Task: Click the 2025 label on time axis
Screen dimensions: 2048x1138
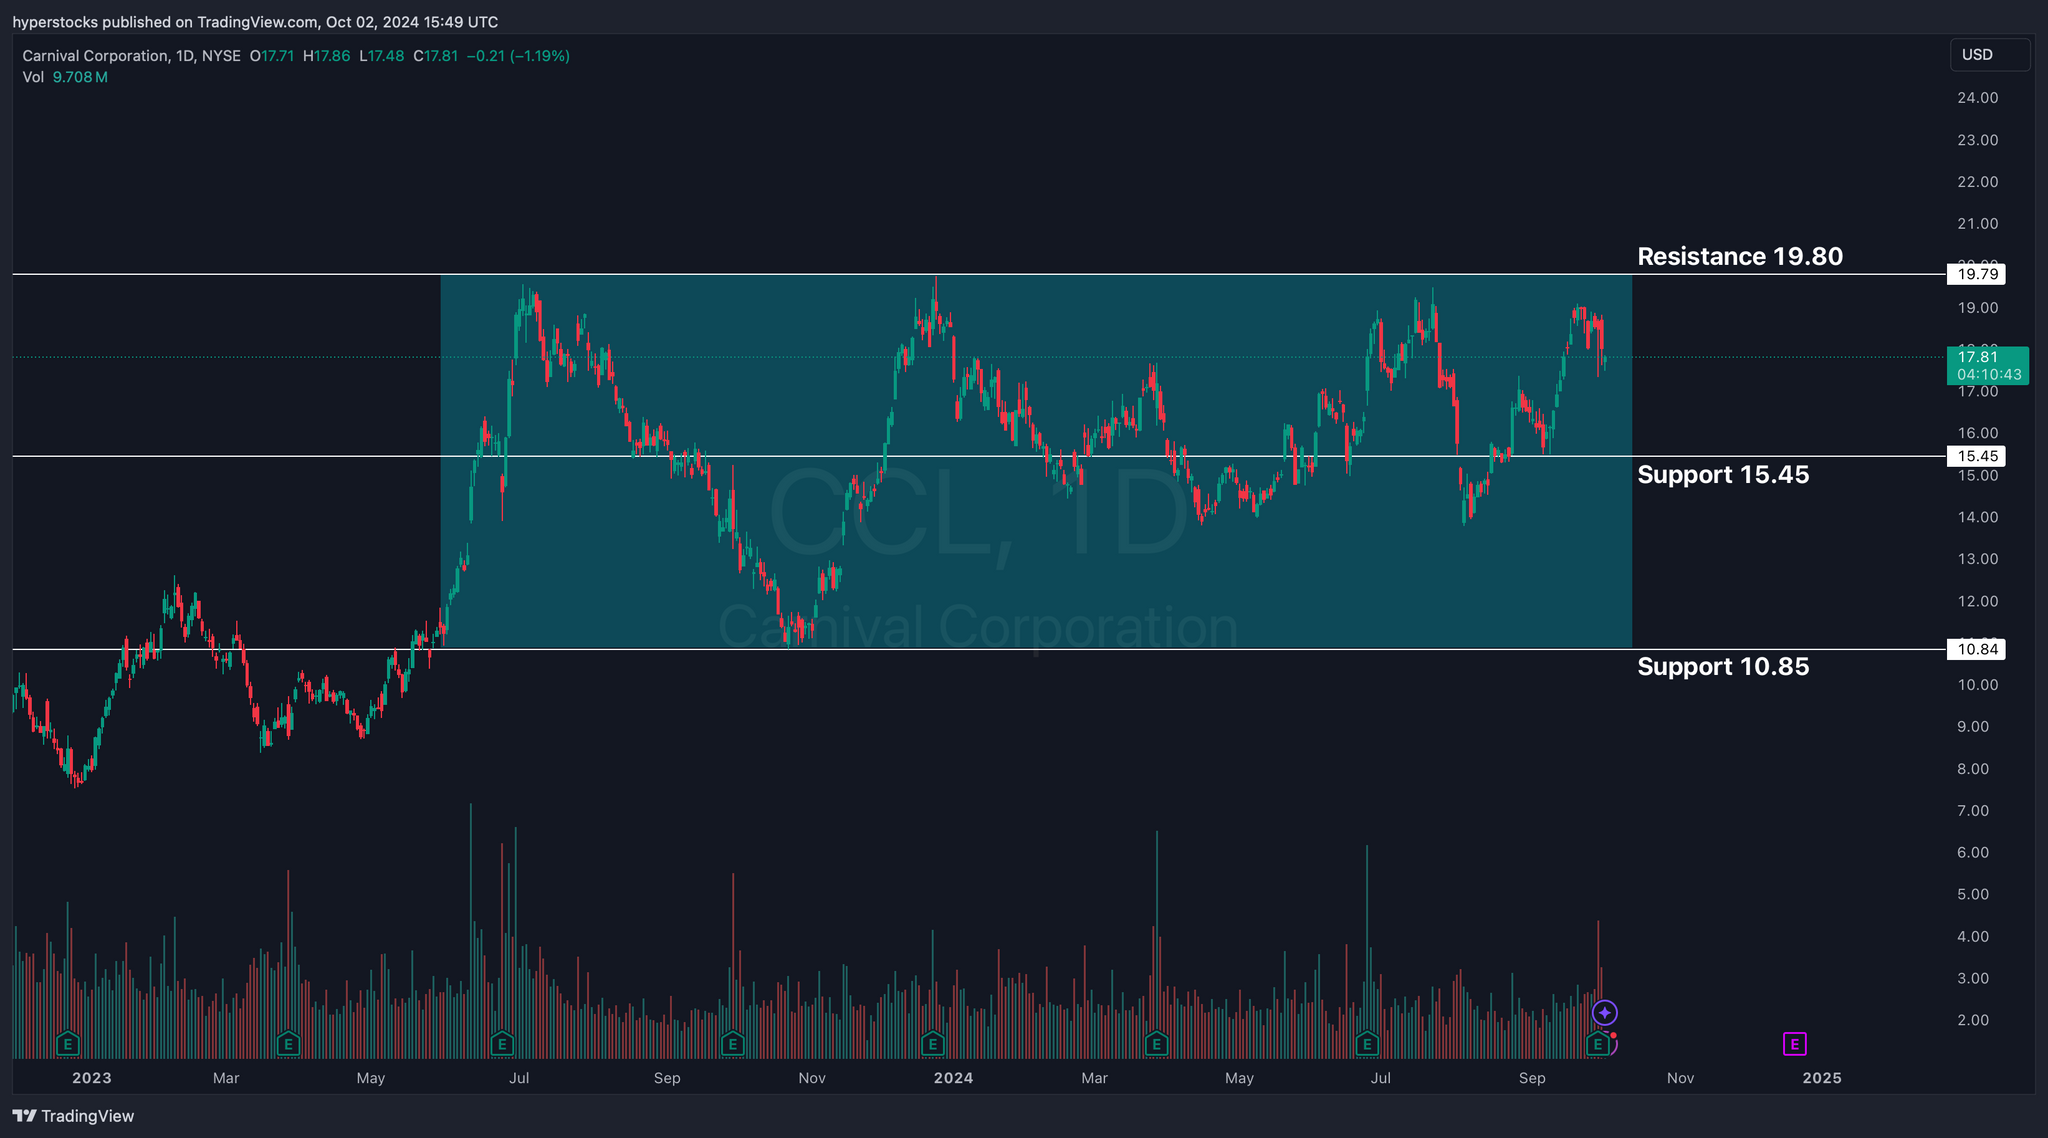Action: pyautogui.click(x=1821, y=1077)
